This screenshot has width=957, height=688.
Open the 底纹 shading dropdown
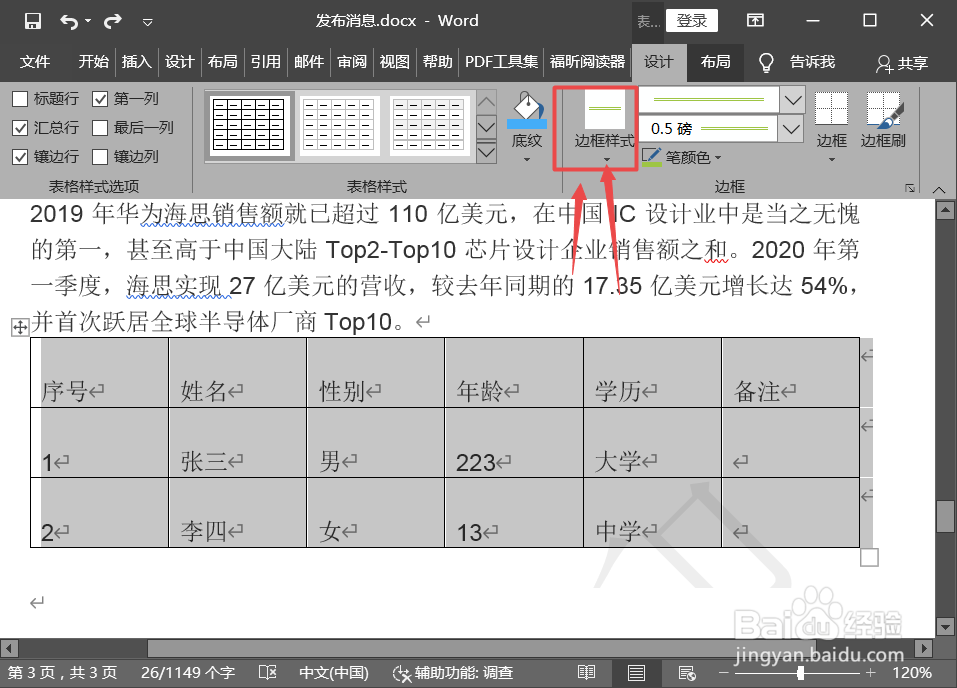(527, 160)
